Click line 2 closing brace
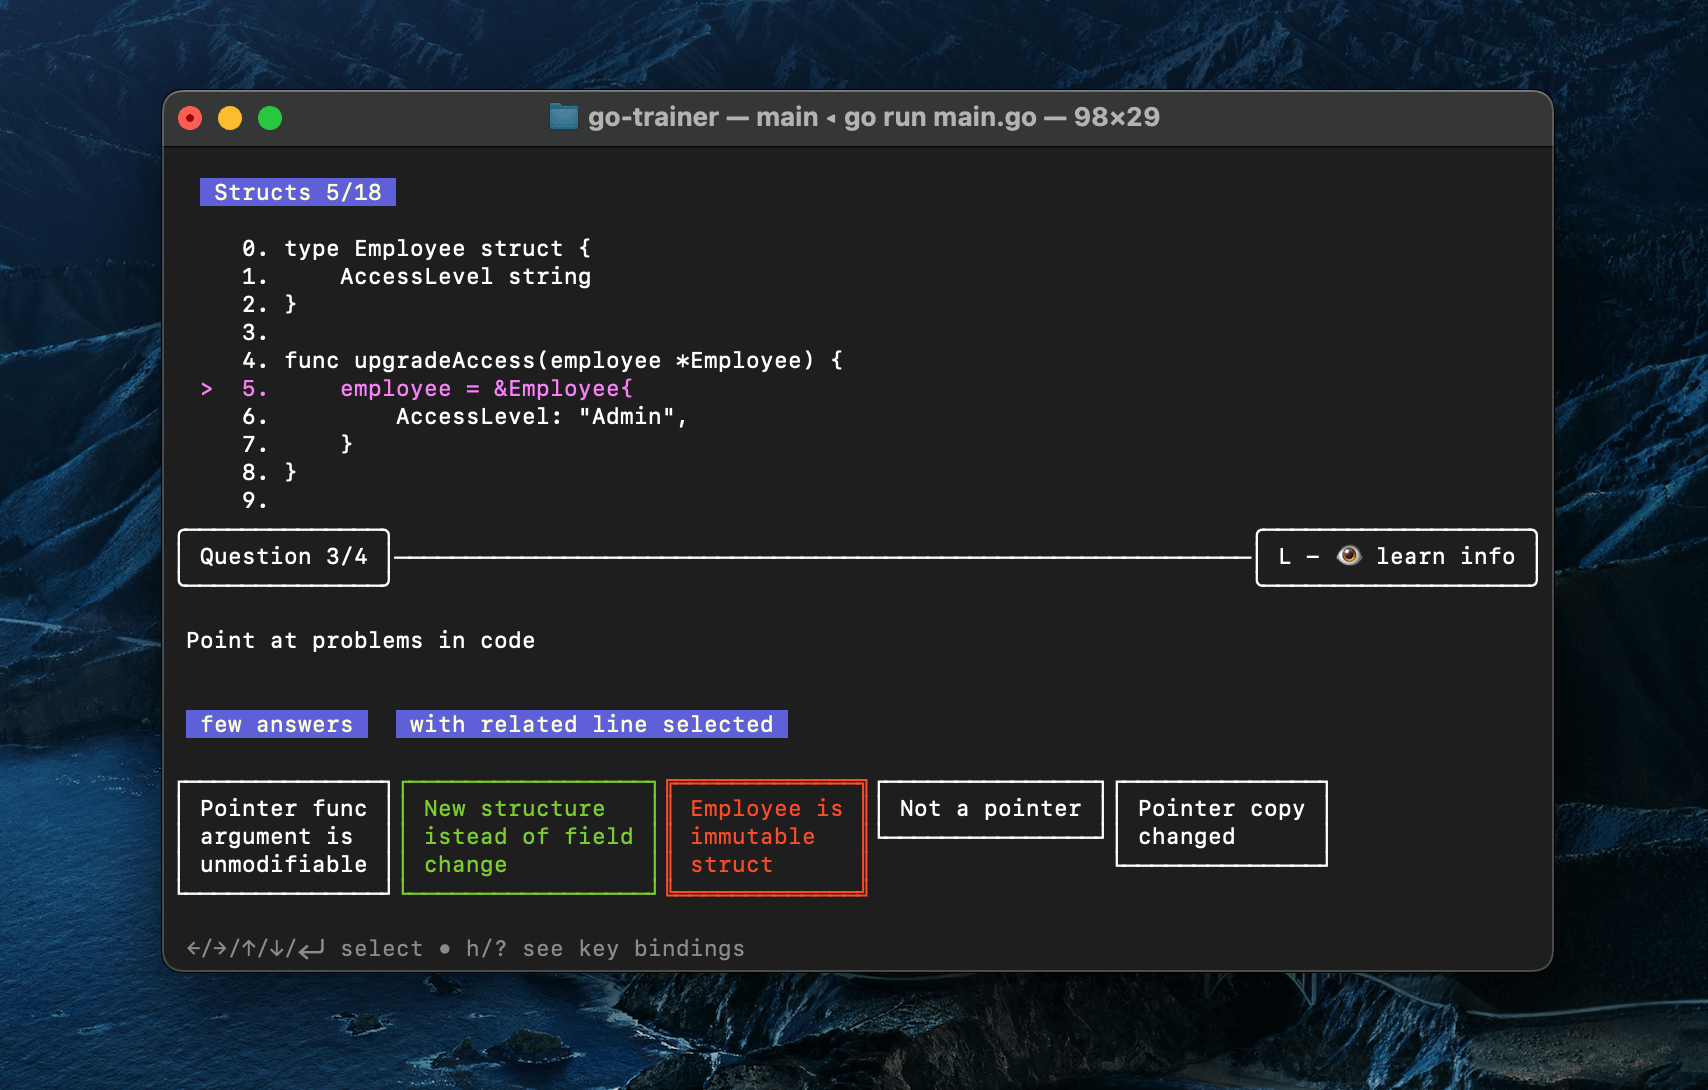The height and width of the screenshot is (1090, 1708). coord(291,304)
